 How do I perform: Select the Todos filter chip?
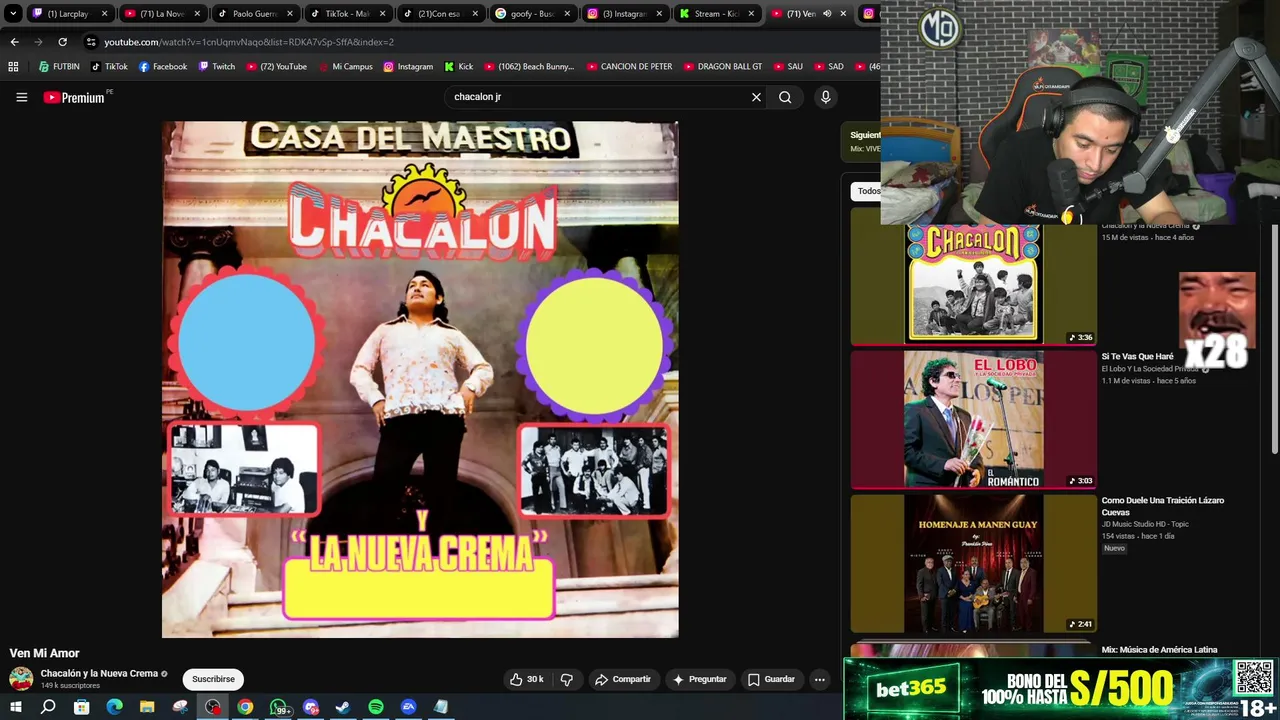coord(868,191)
